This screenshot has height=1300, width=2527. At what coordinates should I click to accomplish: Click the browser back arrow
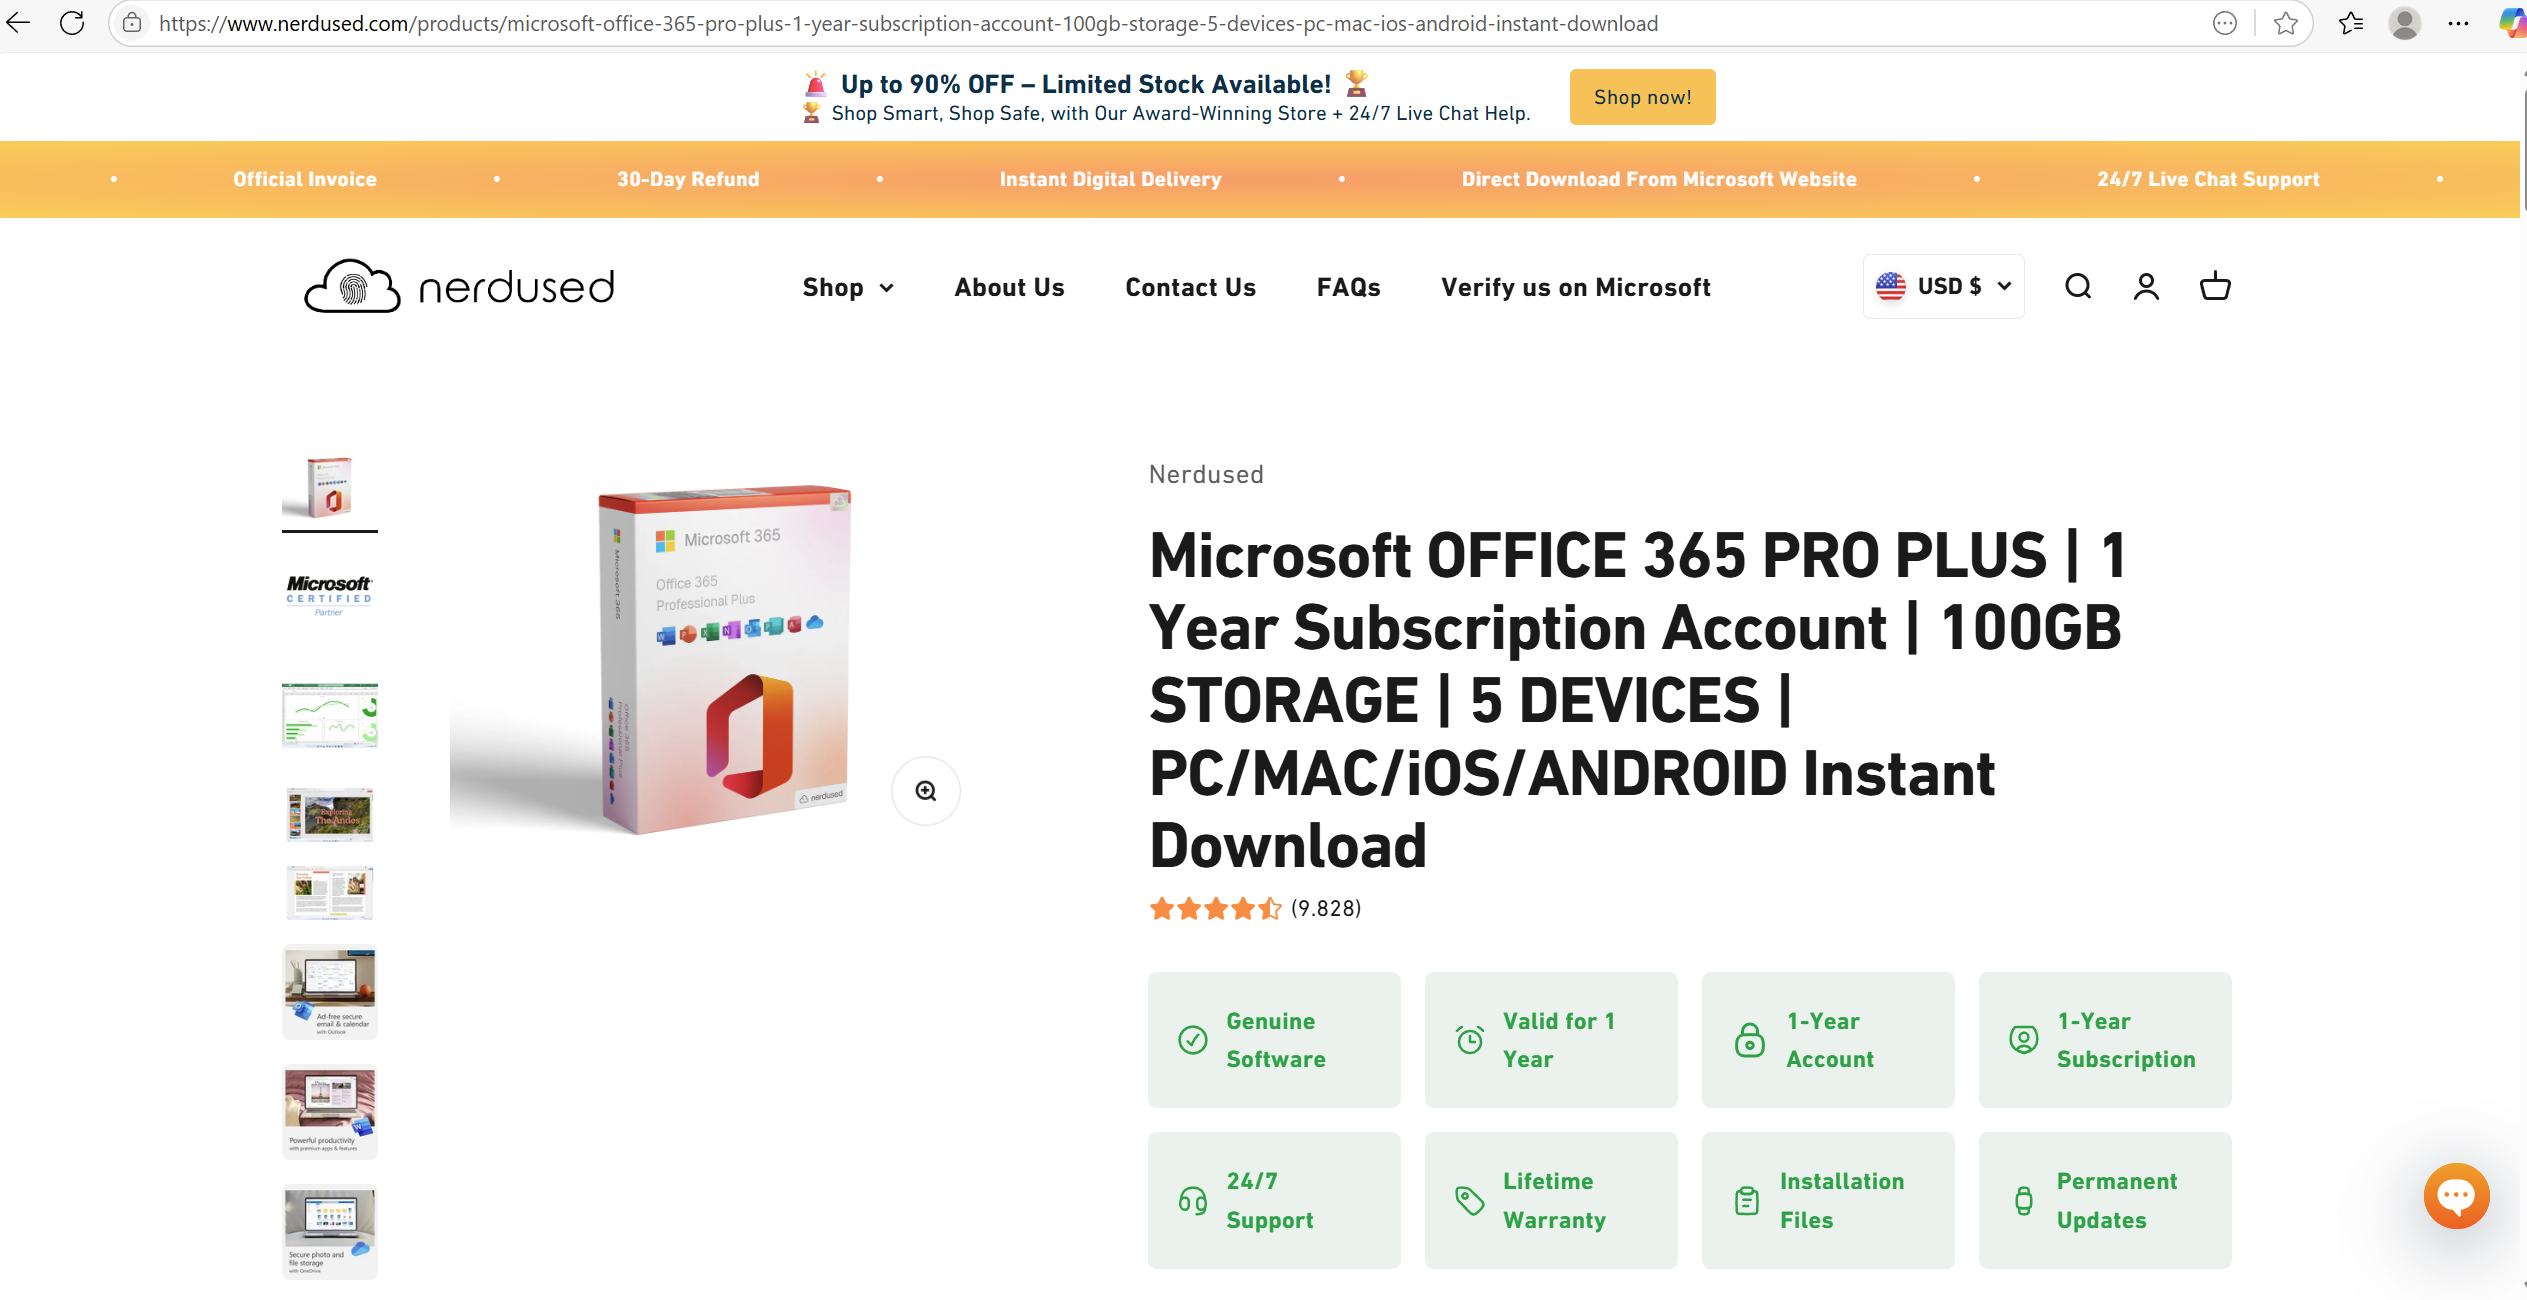18,22
